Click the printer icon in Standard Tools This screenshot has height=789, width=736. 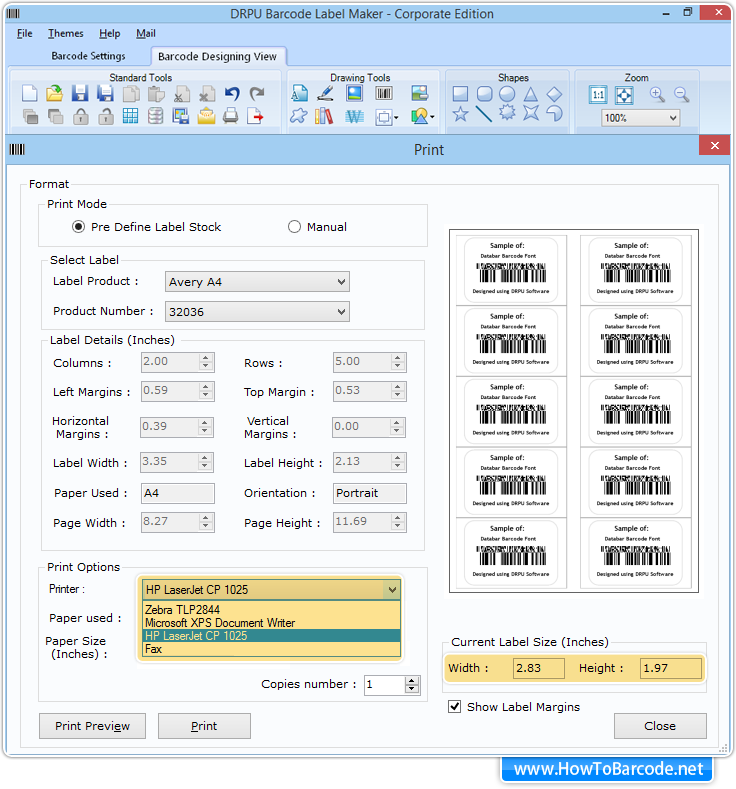tap(230, 117)
